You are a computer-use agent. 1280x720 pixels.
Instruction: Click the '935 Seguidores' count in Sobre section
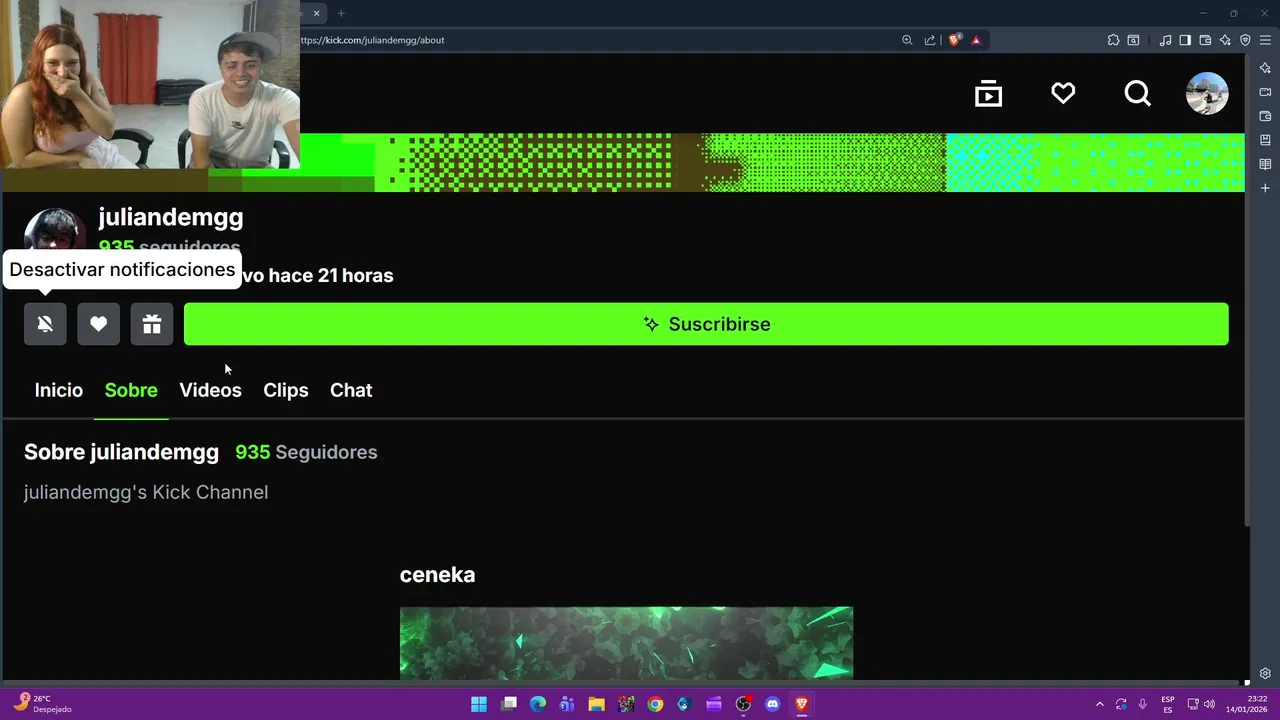coord(306,452)
